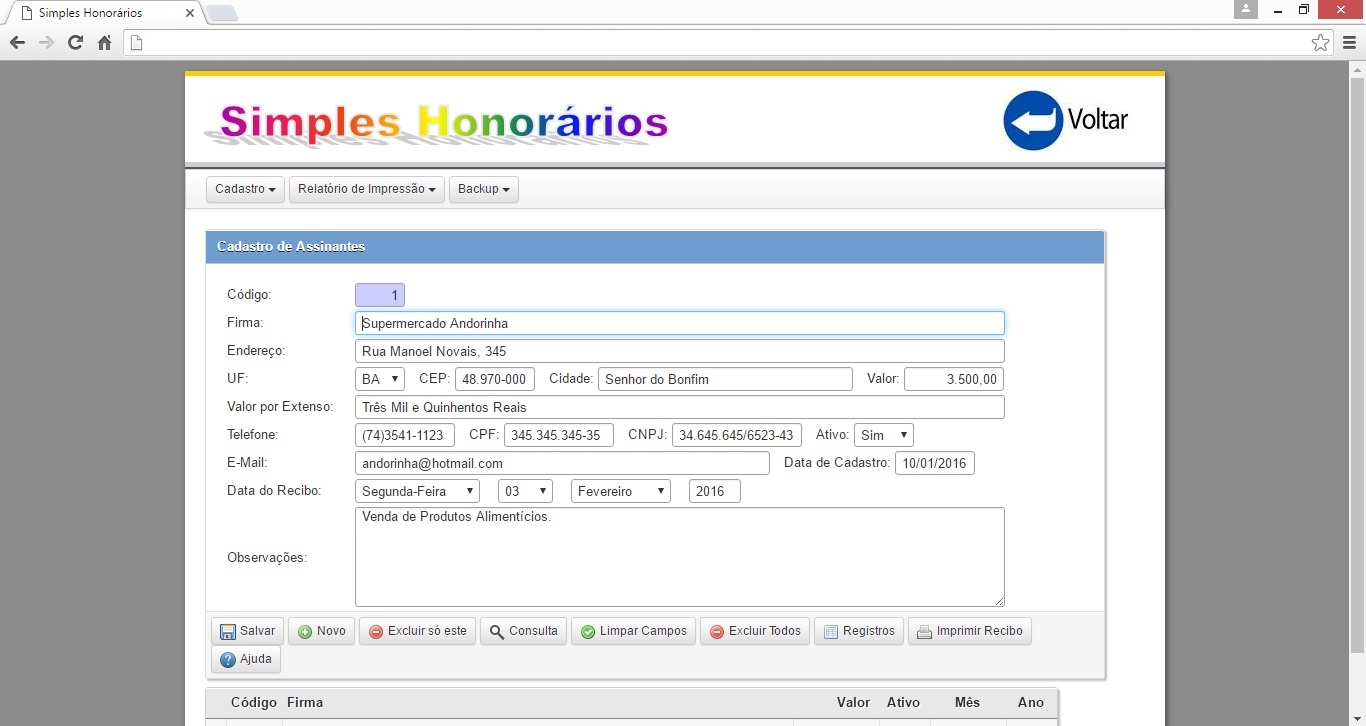Screen dimensions: 1366x726
Task: Expand the UF state dropdown
Action: click(380, 379)
